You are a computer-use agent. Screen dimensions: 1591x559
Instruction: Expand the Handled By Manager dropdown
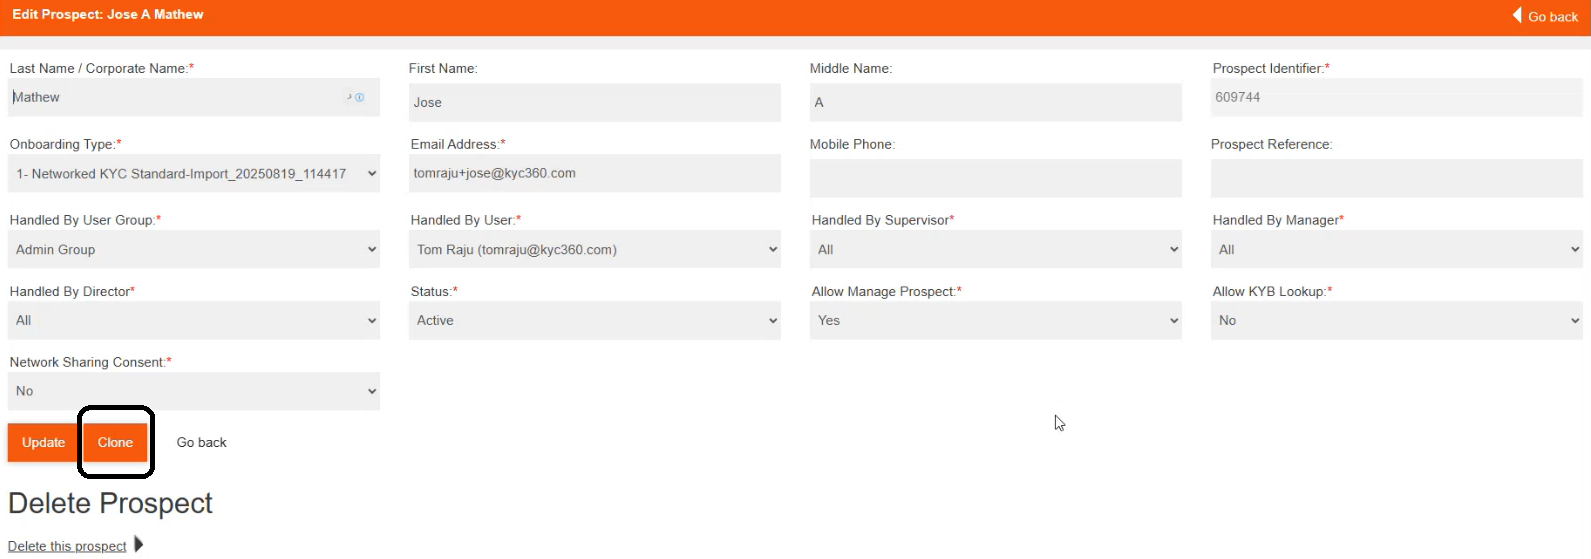point(1397,250)
